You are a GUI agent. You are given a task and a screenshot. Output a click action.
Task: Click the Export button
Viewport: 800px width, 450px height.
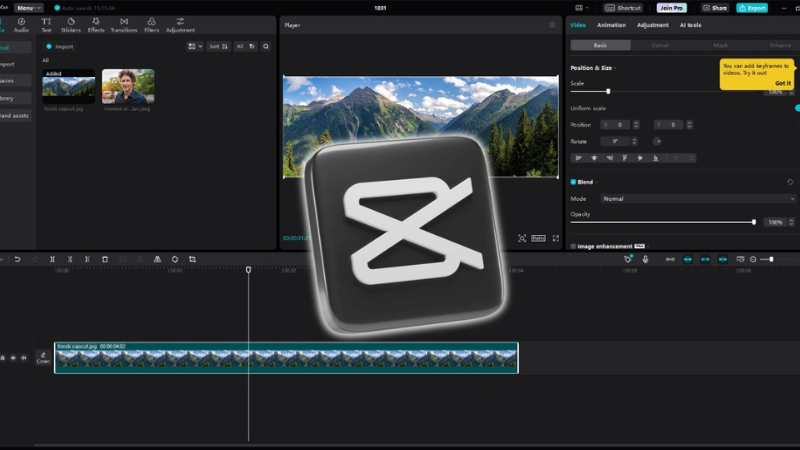point(752,8)
